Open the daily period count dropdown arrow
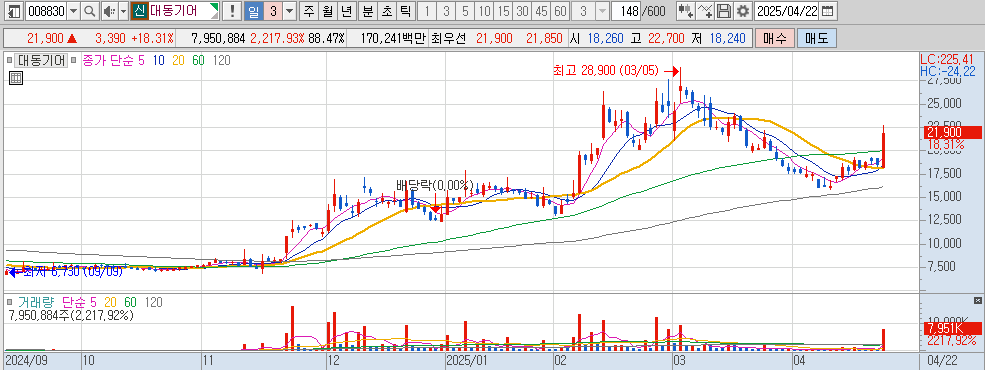985x370 pixels. pos(289,11)
